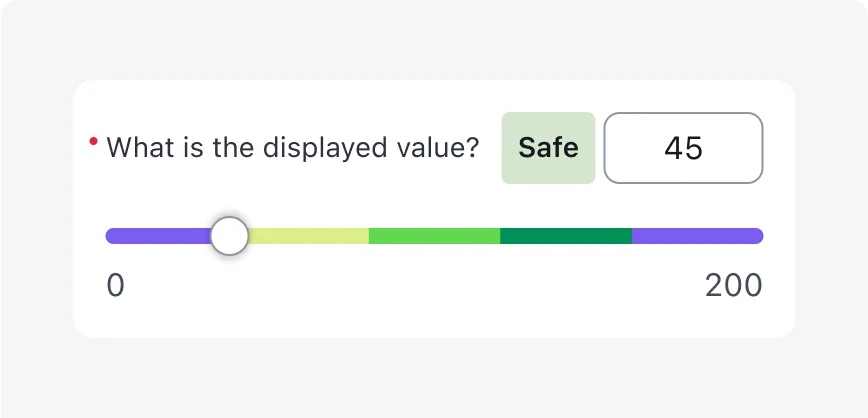
Task: Click the far left end of slider track
Action: click(x=110, y=236)
